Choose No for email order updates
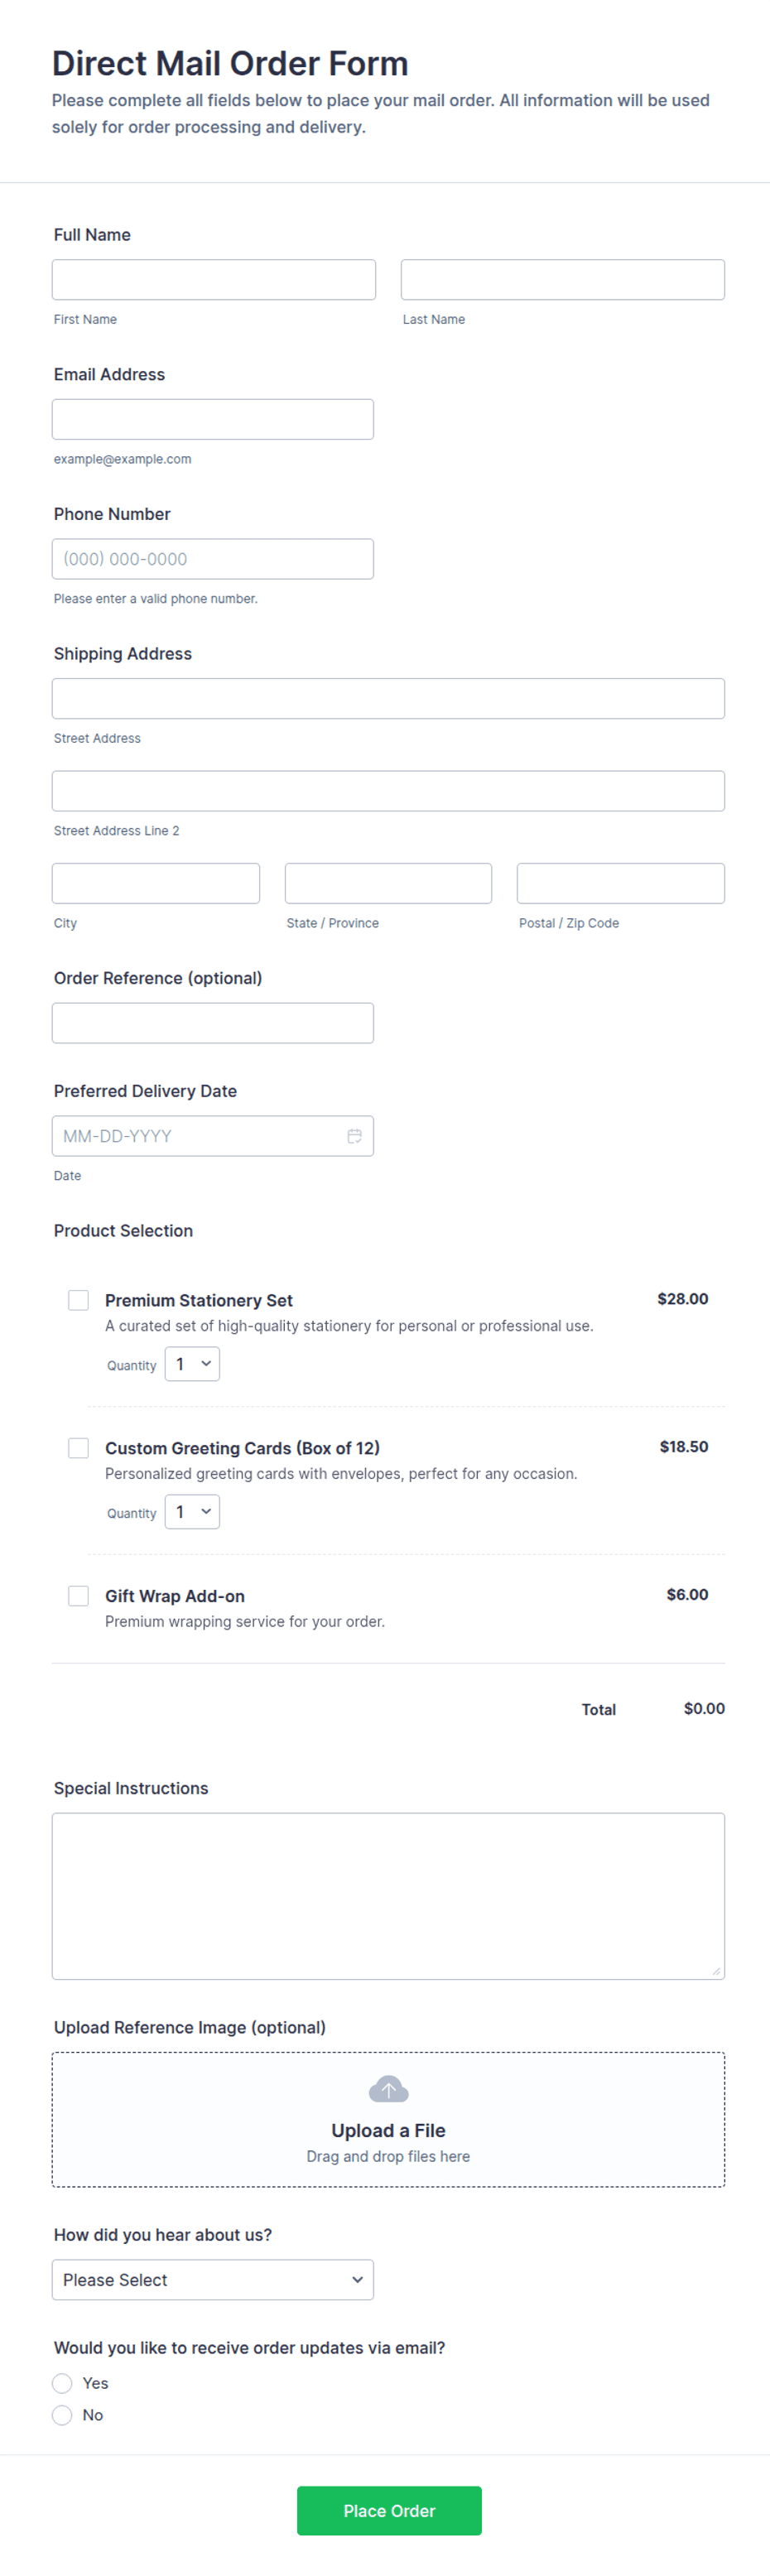Viewport: 770px width, 2576px height. (x=62, y=2415)
